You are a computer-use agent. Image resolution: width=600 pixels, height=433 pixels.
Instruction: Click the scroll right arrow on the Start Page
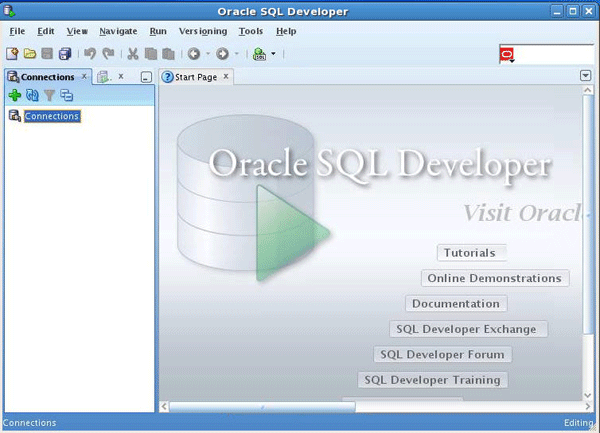[588, 407]
